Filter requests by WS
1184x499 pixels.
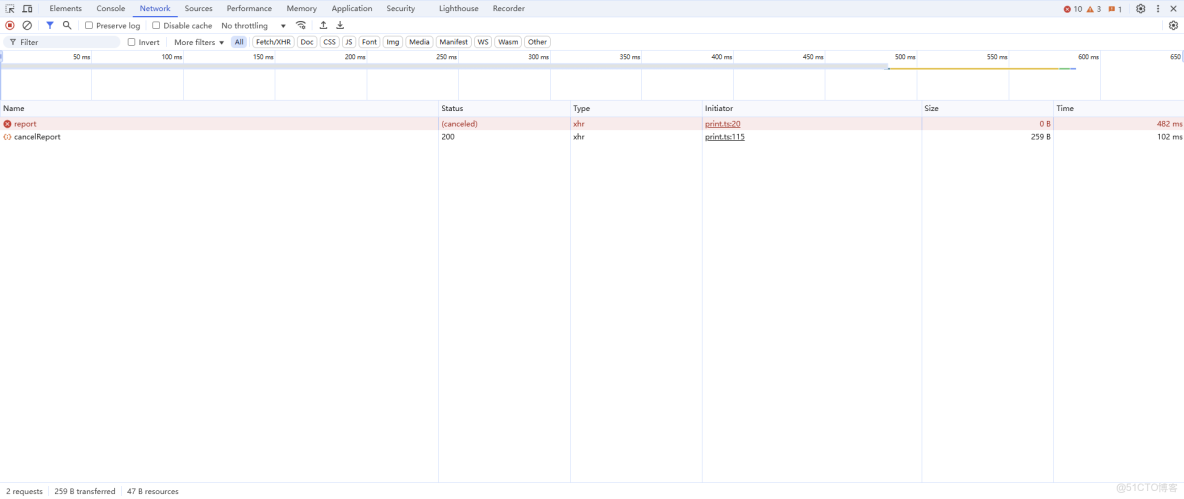[x=483, y=42]
